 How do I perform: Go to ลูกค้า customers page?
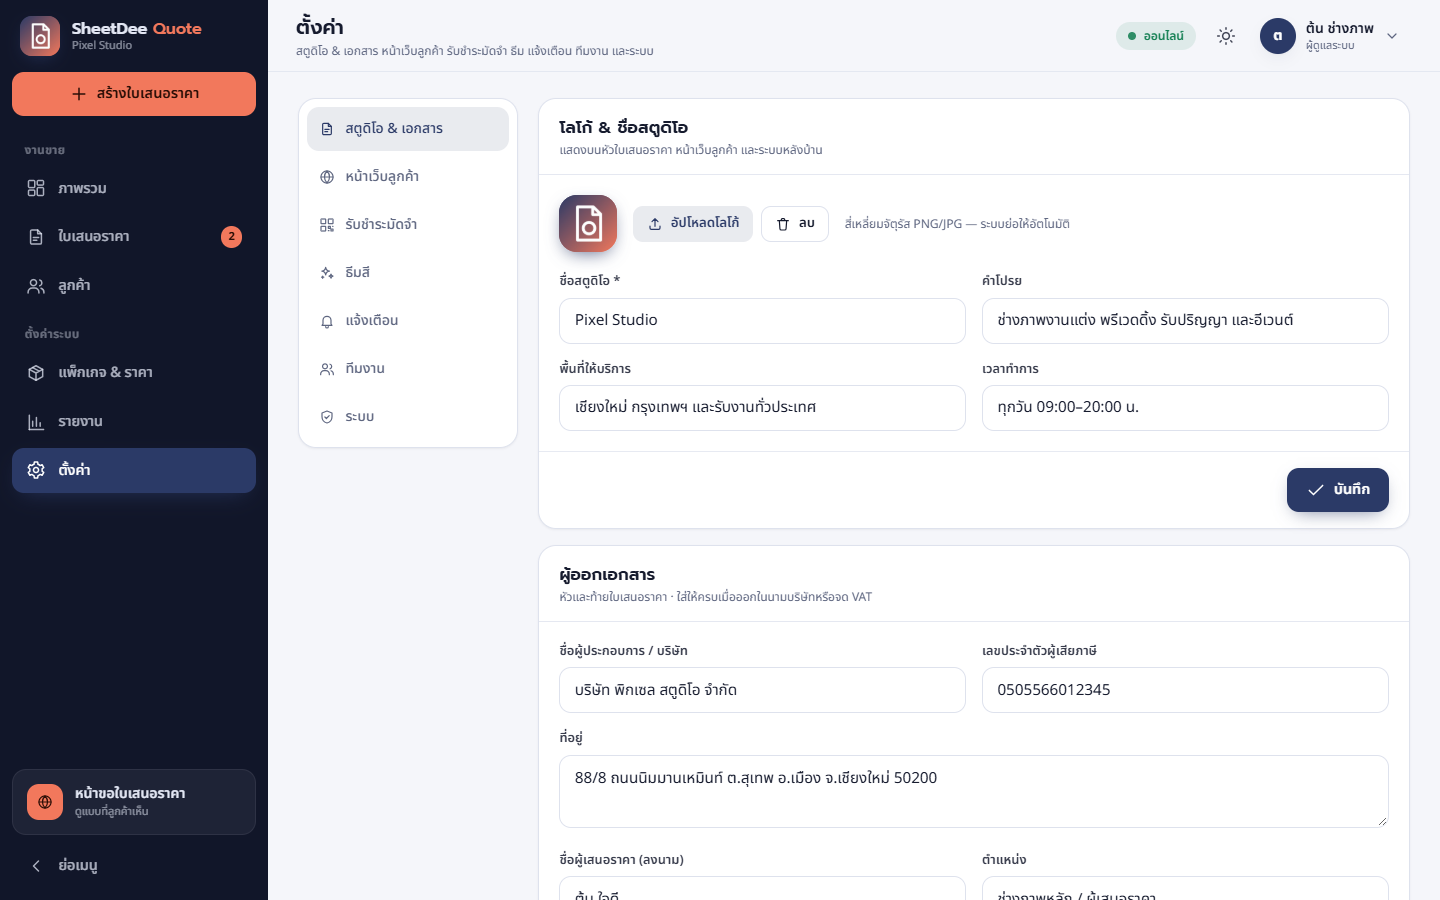point(134,286)
